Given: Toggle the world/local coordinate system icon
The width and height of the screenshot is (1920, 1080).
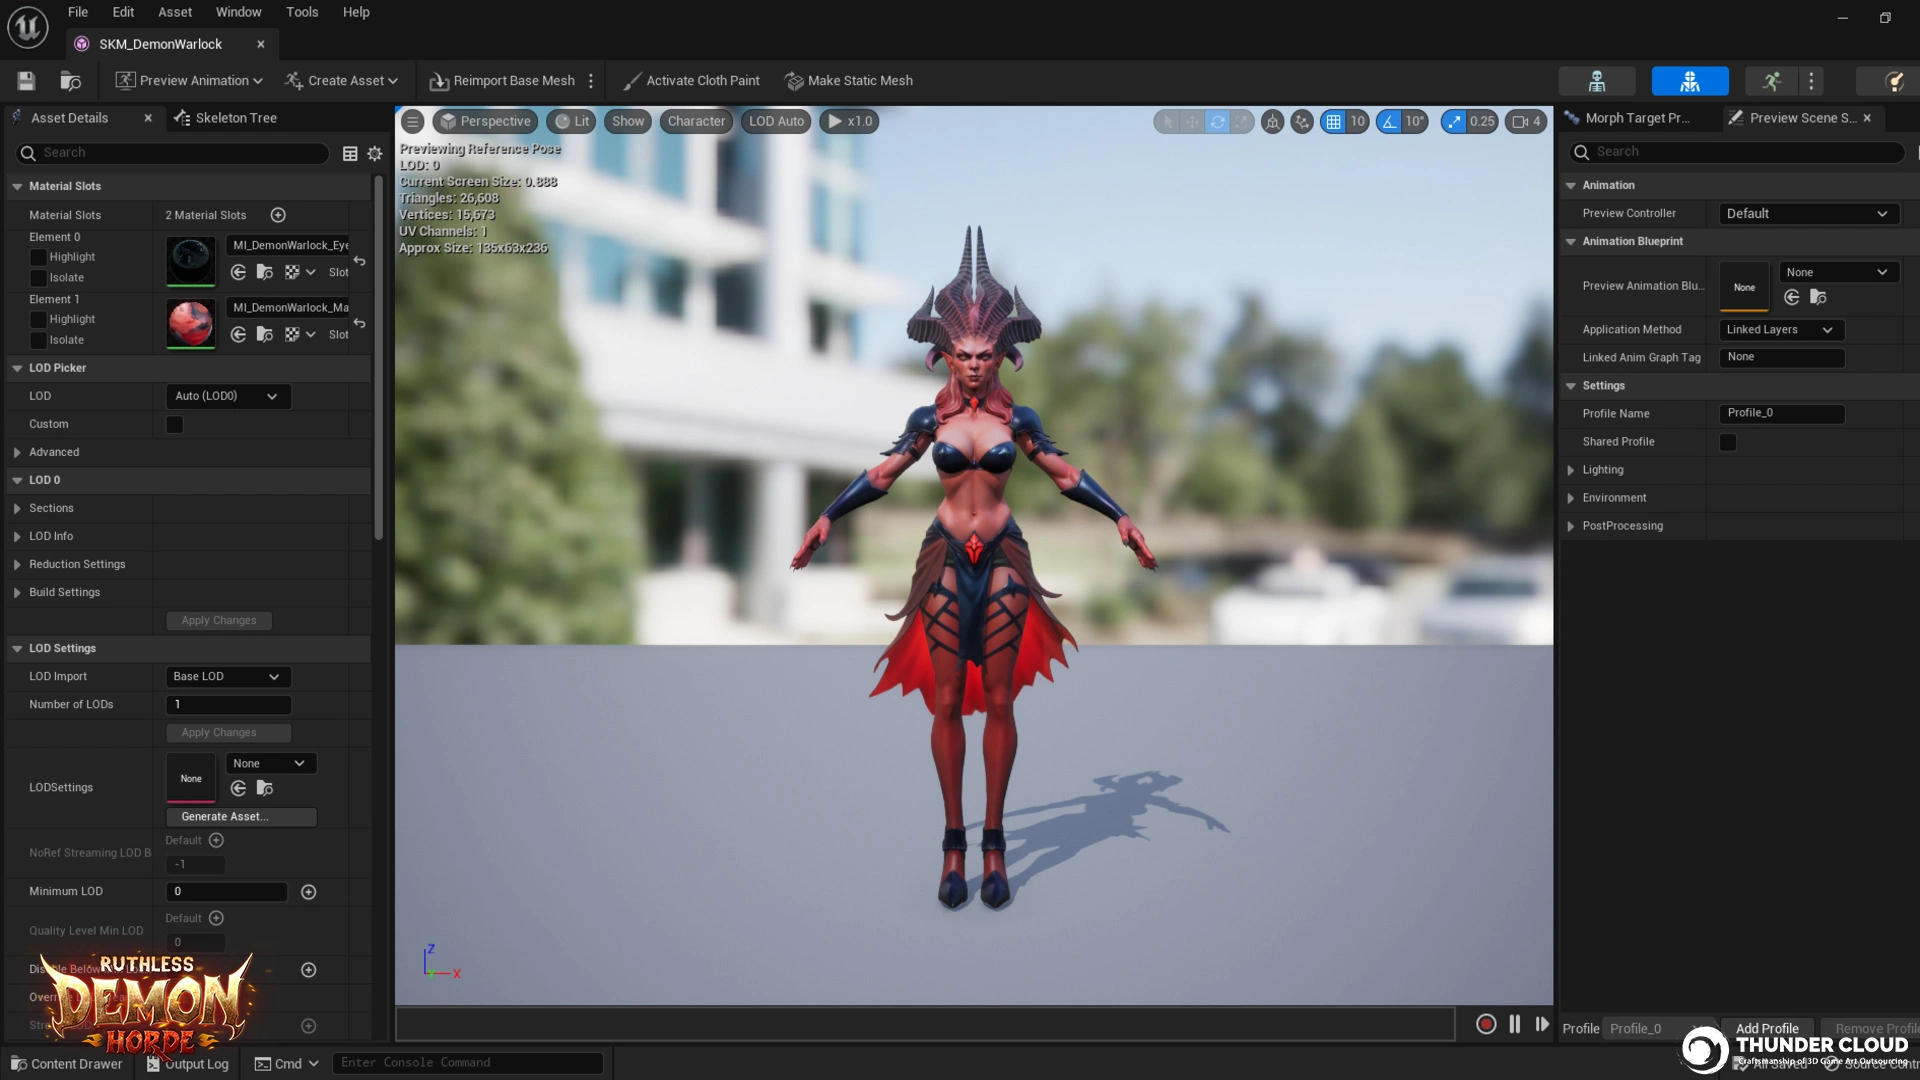Looking at the screenshot, I should 1272,122.
